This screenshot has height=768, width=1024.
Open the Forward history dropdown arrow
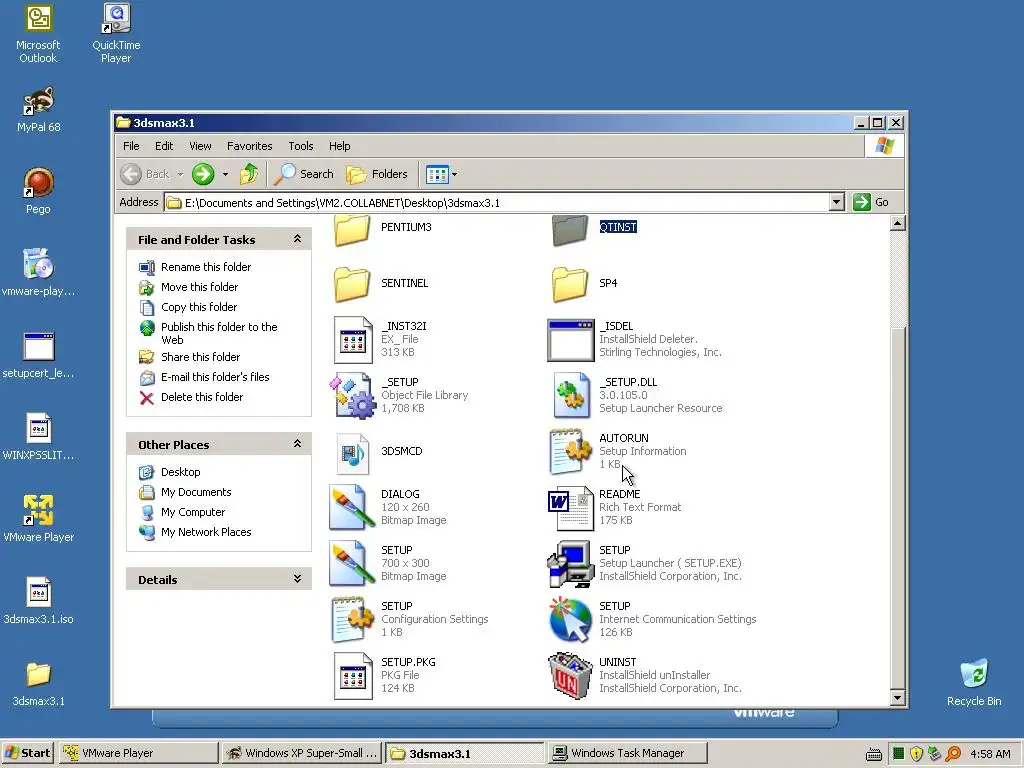tap(225, 174)
